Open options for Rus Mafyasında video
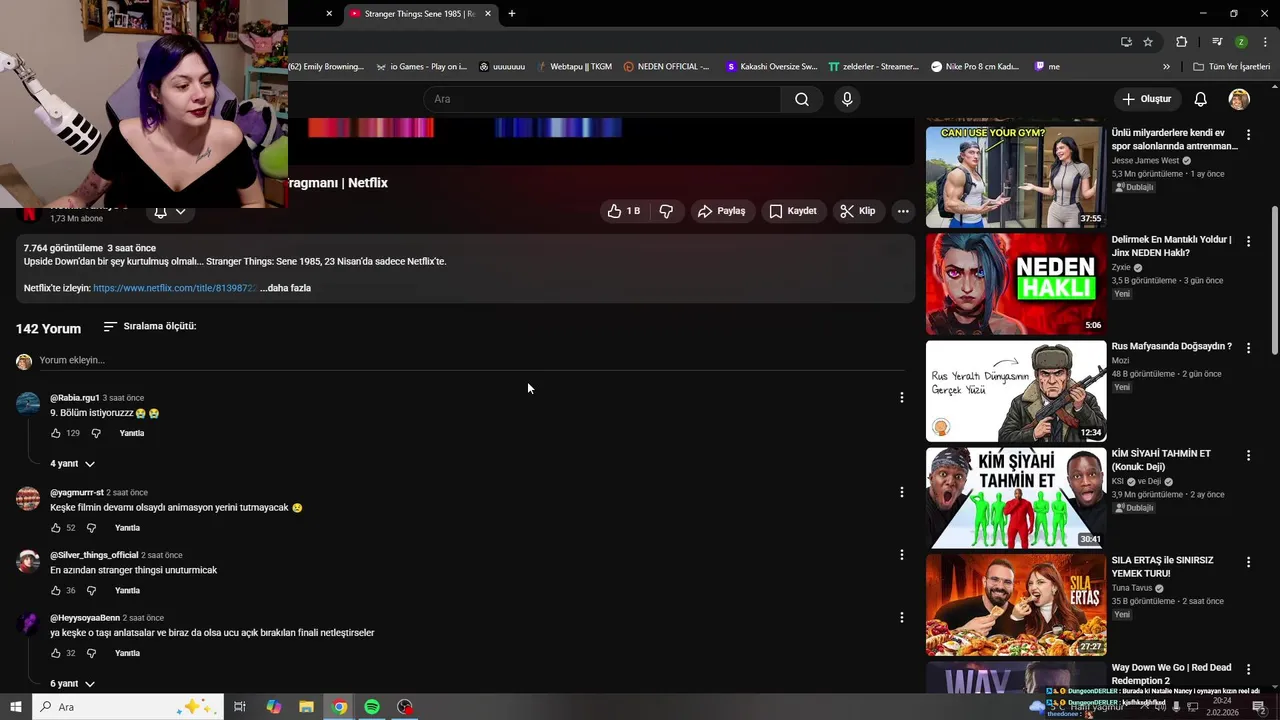 click(1248, 348)
